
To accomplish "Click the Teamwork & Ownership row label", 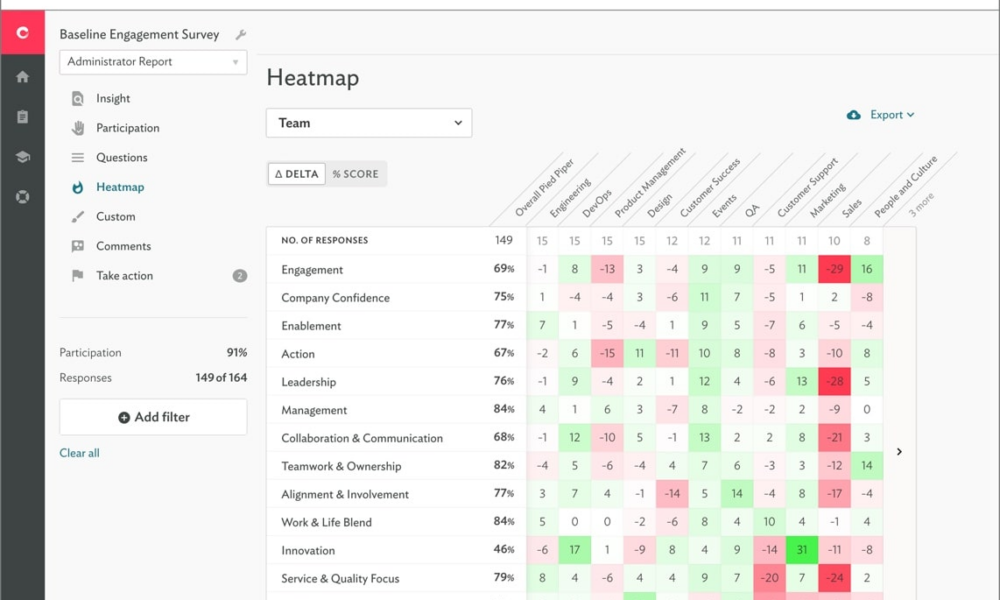I will (341, 466).
